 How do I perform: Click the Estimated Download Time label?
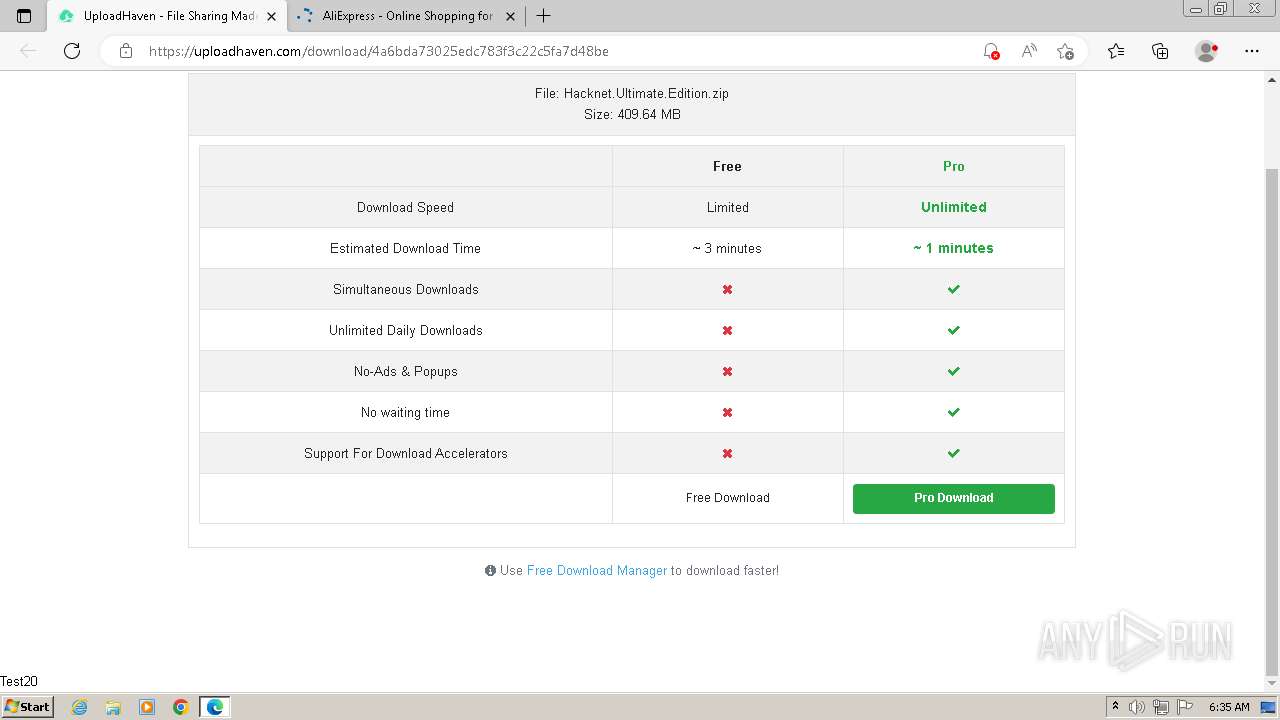click(405, 249)
